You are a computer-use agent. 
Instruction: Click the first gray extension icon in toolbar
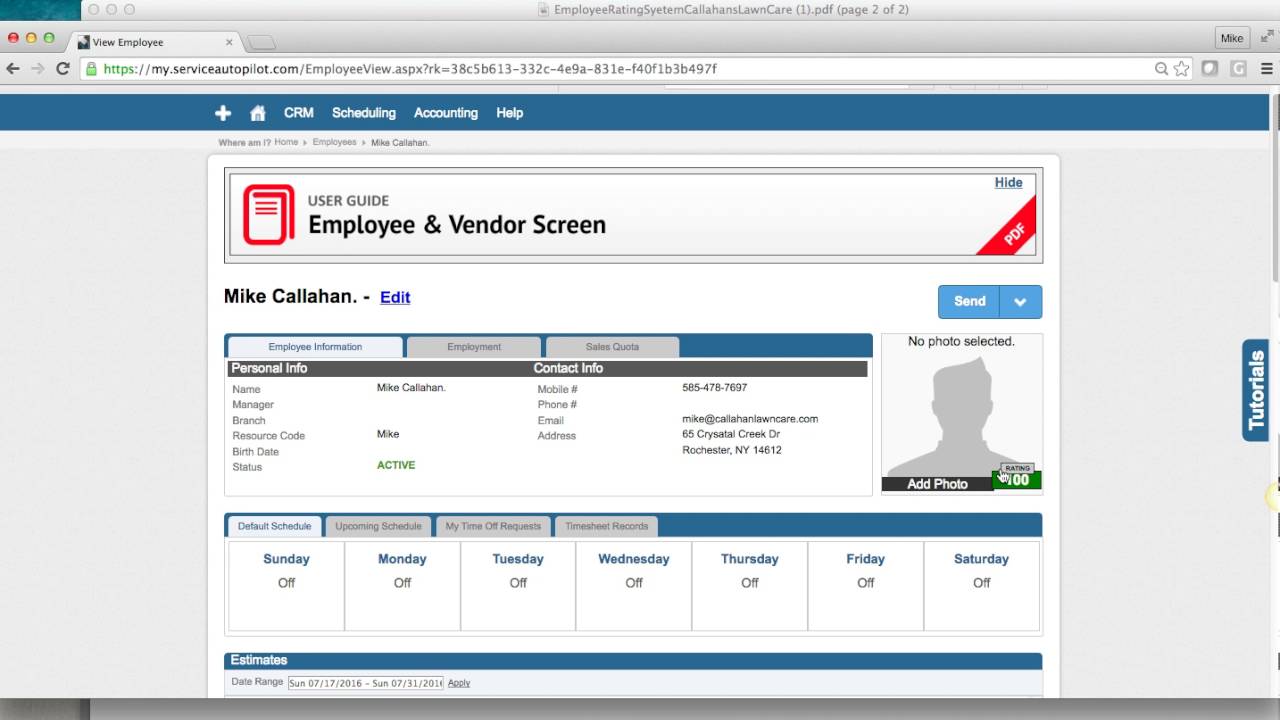coord(1210,69)
